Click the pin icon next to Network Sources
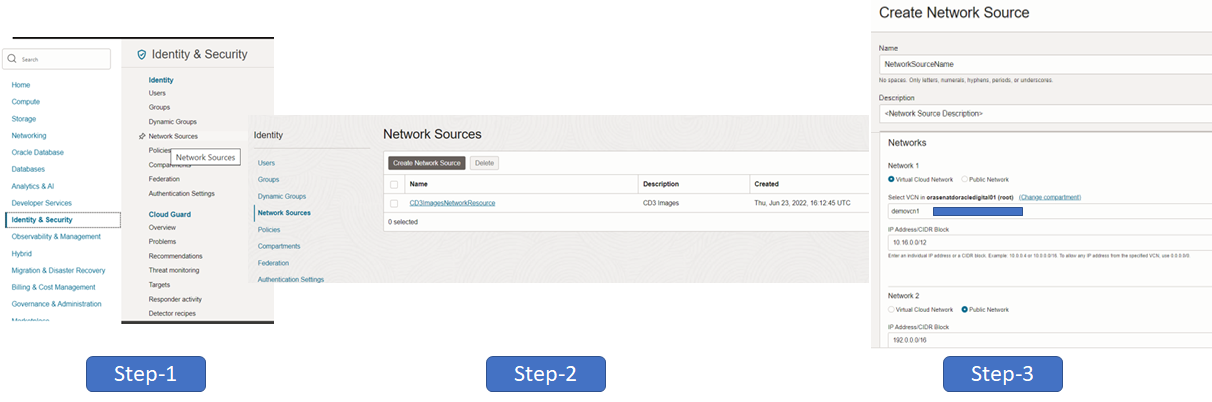Image resolution: width=1212 pixels, height=402 pixels. [142, 136]
